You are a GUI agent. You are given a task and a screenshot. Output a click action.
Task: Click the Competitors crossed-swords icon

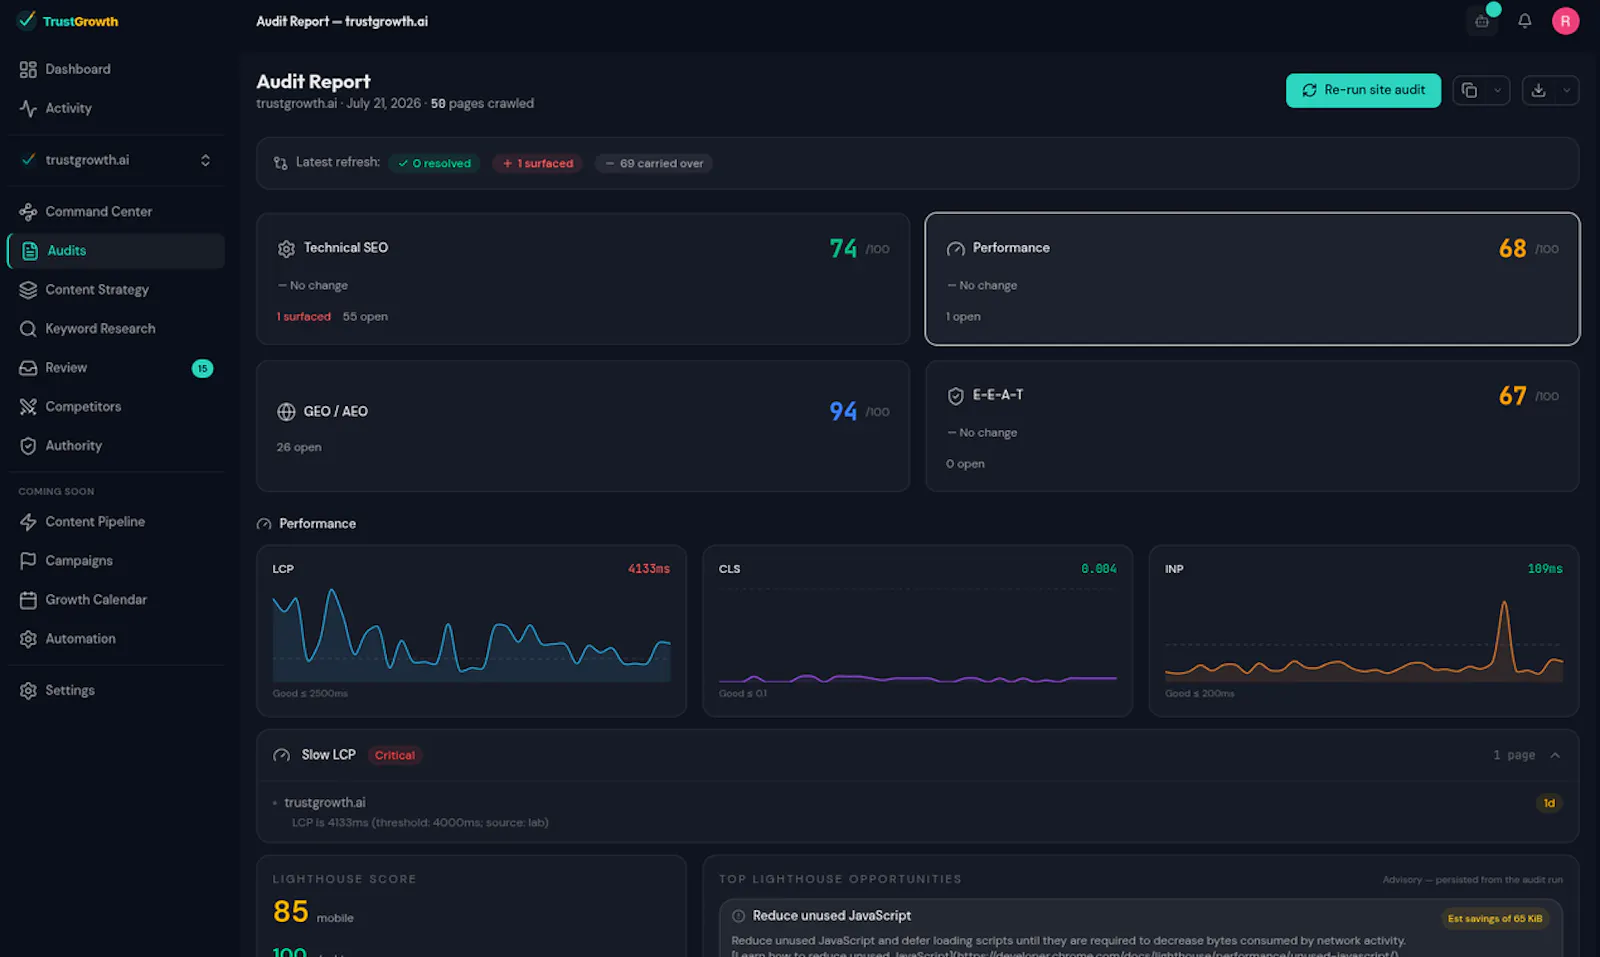28,407
